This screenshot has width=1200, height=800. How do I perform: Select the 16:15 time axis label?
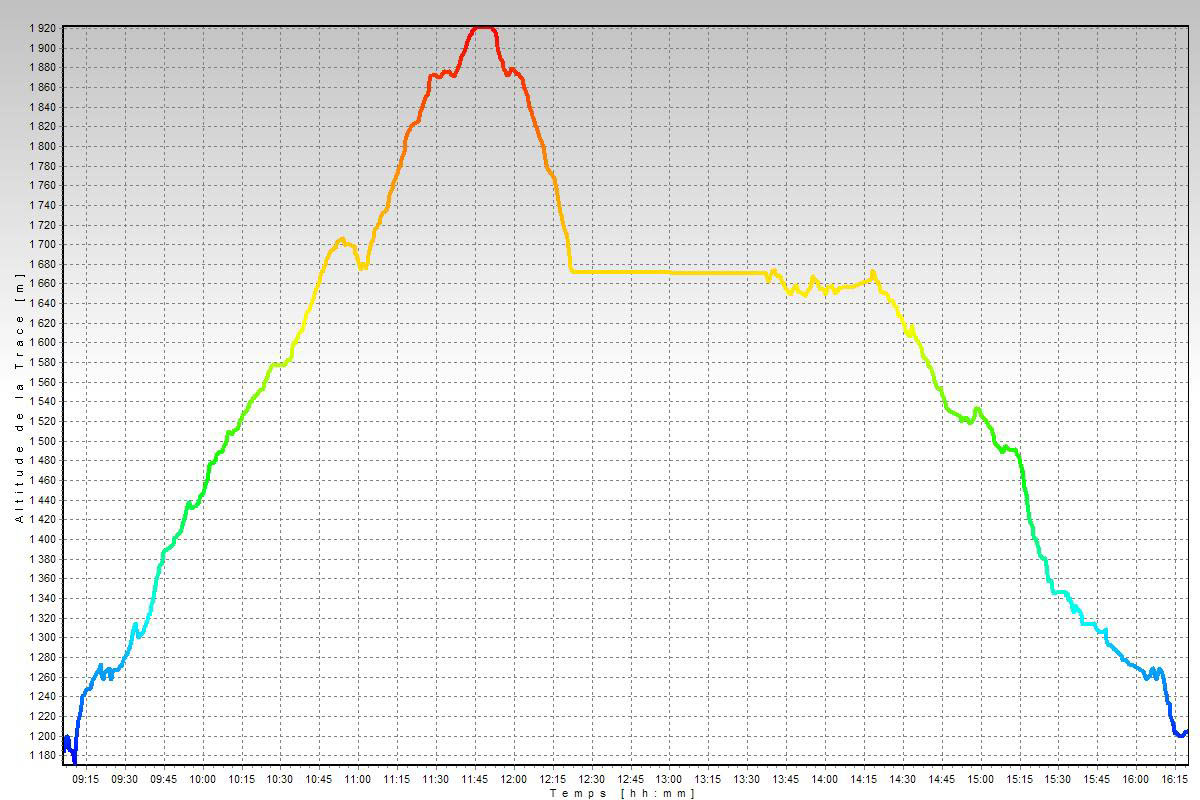click(1174, 779)
